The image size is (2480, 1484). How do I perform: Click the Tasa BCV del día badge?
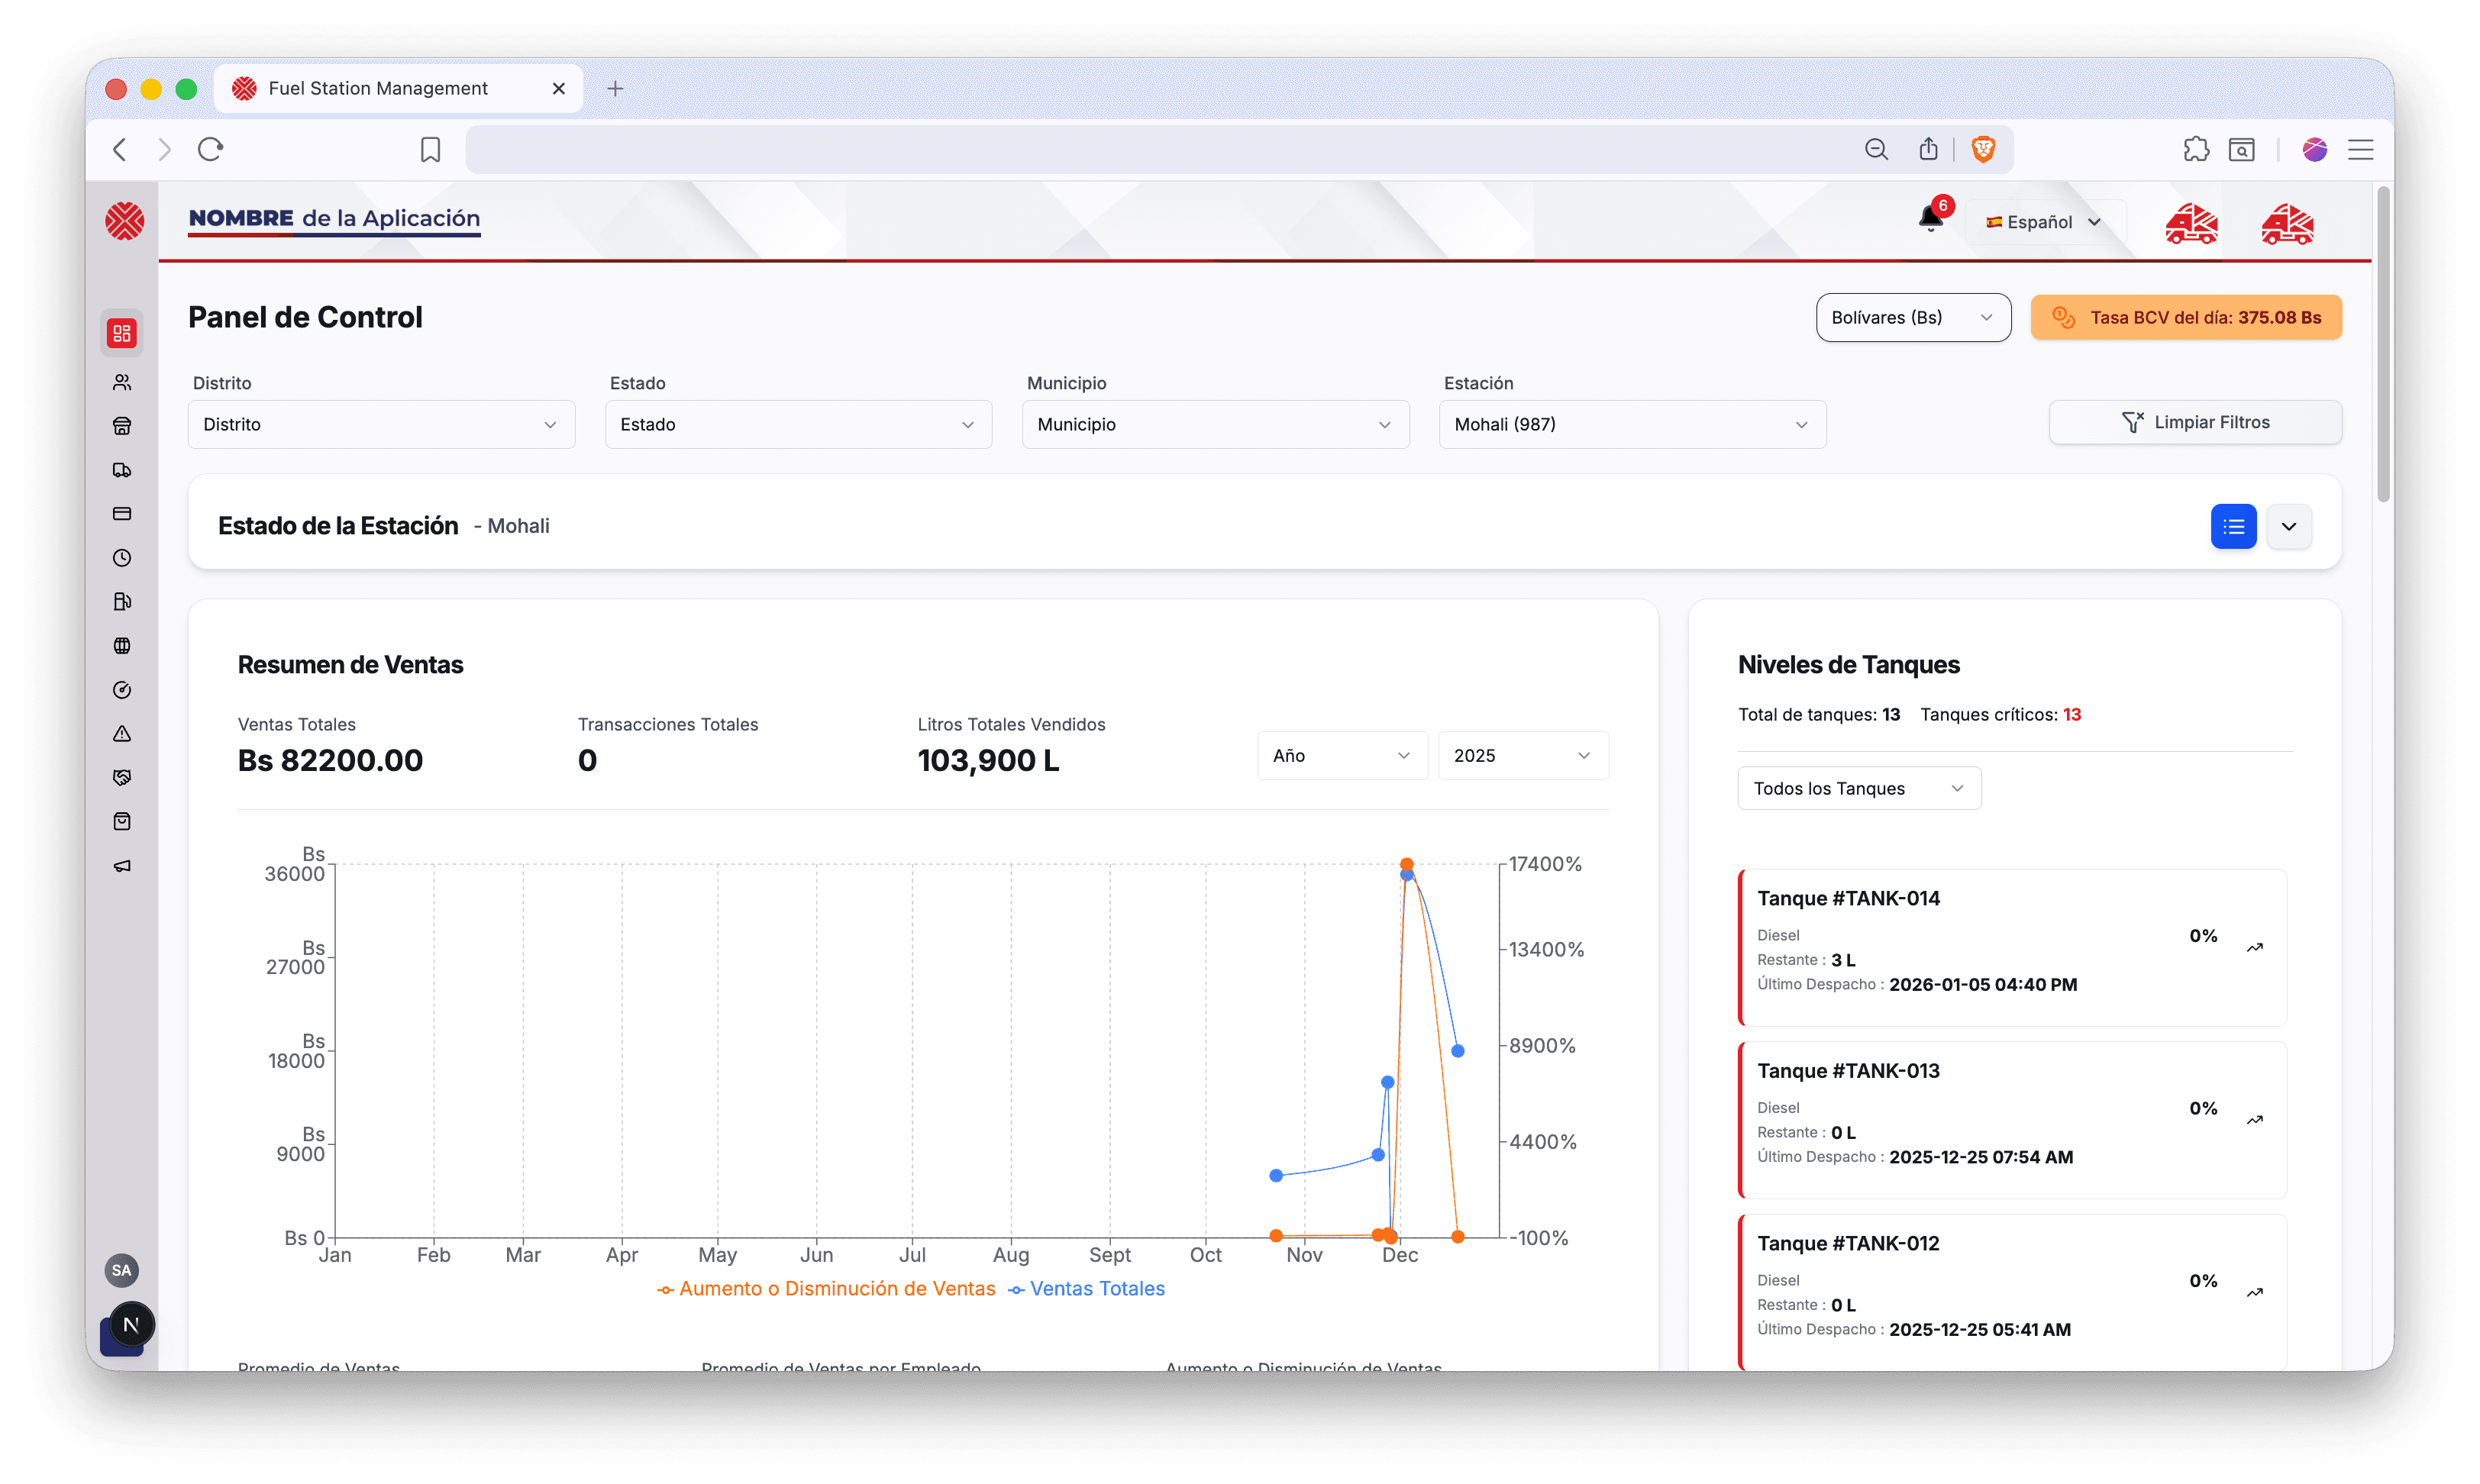click(x=2186, y=317)
